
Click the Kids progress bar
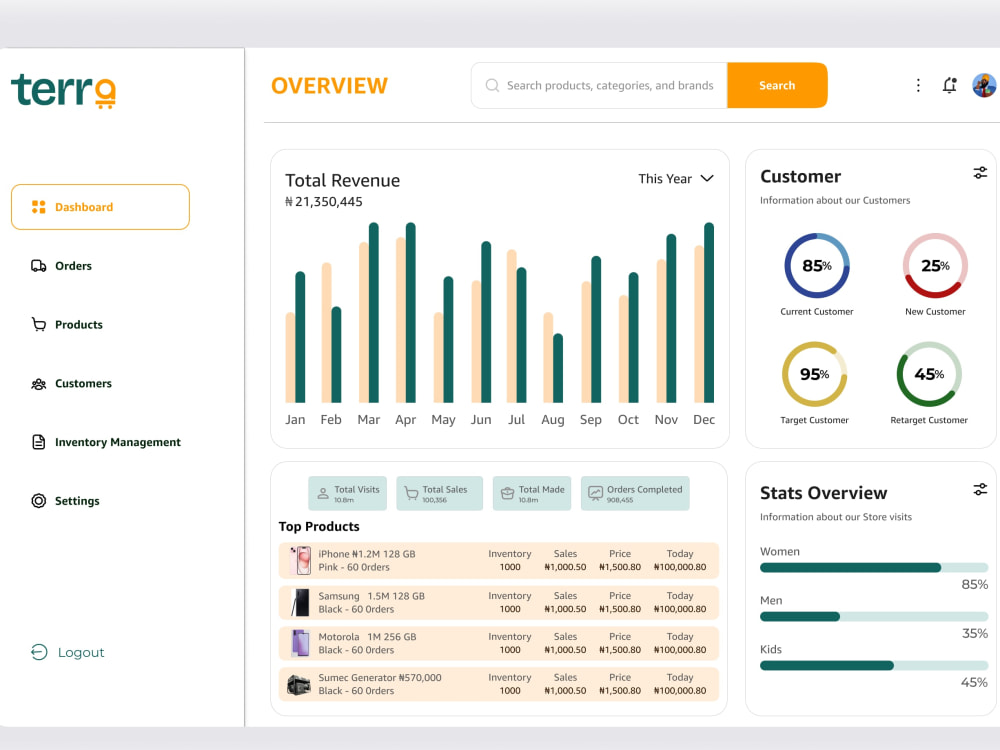[874, 666]
